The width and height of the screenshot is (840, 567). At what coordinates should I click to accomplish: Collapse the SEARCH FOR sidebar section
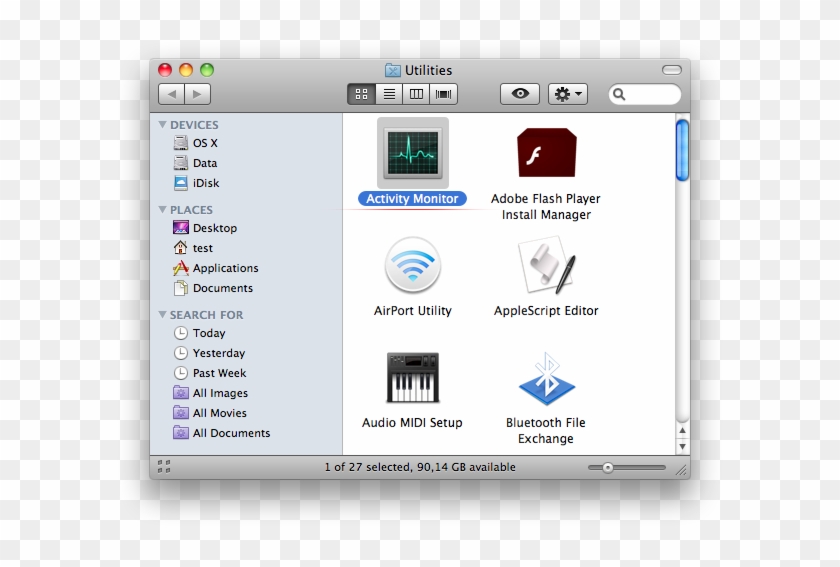coord(162,315)
